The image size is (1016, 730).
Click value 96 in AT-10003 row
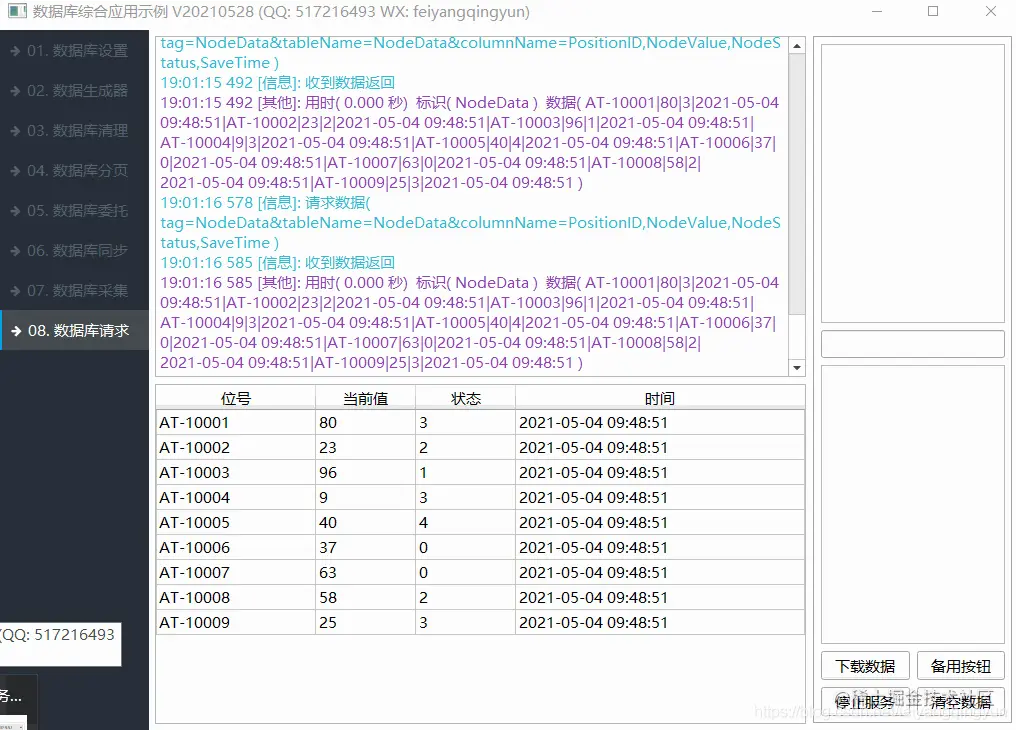coord(365,473)
